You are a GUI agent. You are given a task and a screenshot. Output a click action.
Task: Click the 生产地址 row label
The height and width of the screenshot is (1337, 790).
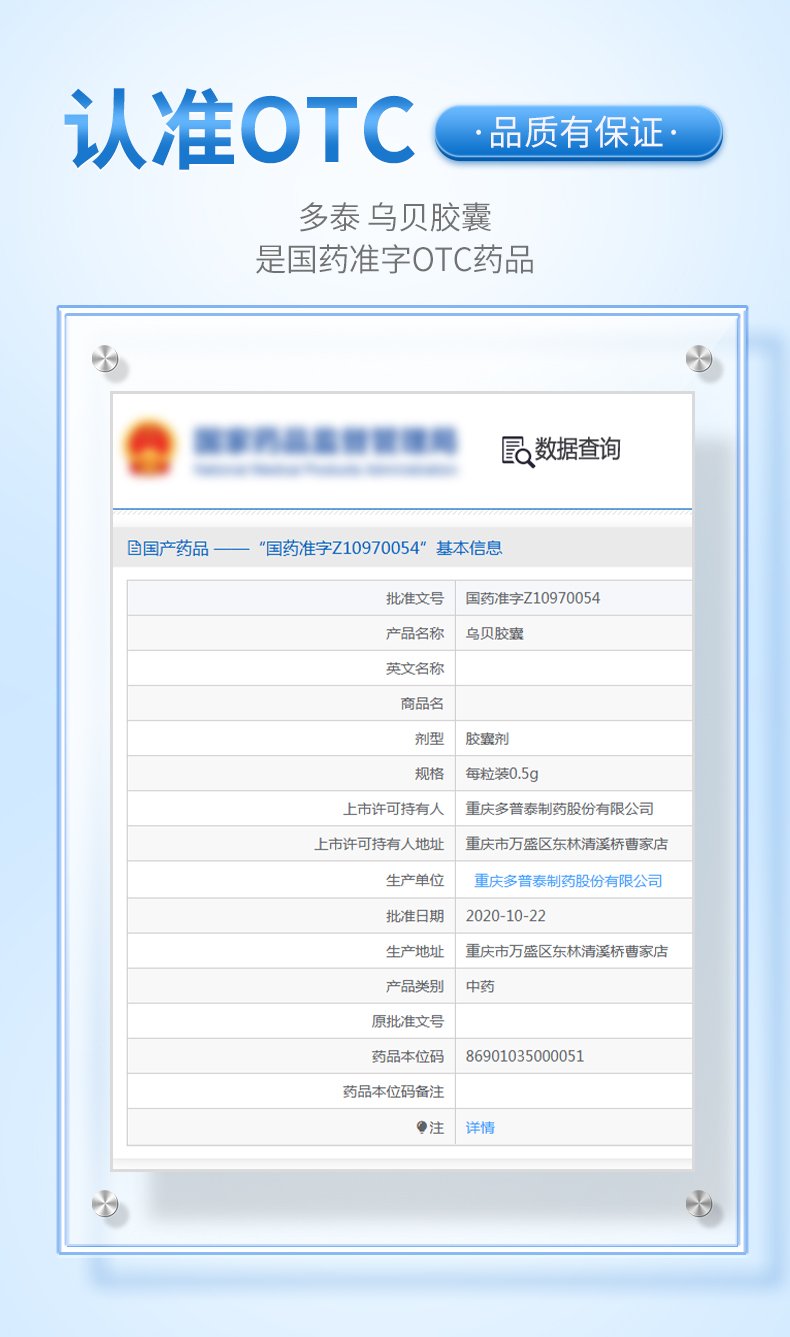coord(415,951)
